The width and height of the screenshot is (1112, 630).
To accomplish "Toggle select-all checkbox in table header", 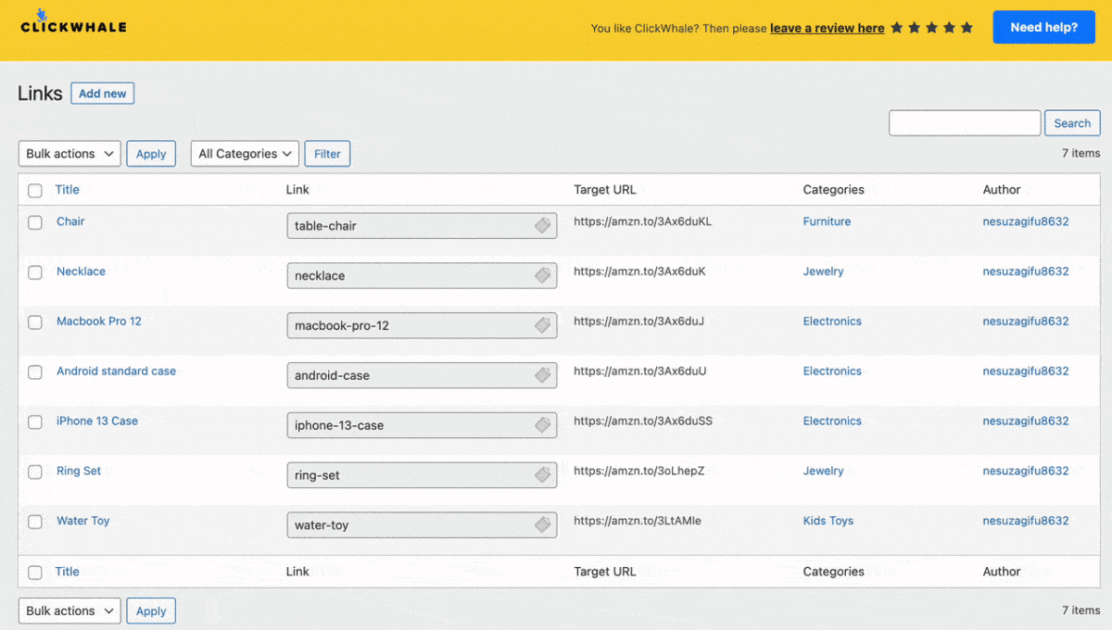I will [35, 191].
